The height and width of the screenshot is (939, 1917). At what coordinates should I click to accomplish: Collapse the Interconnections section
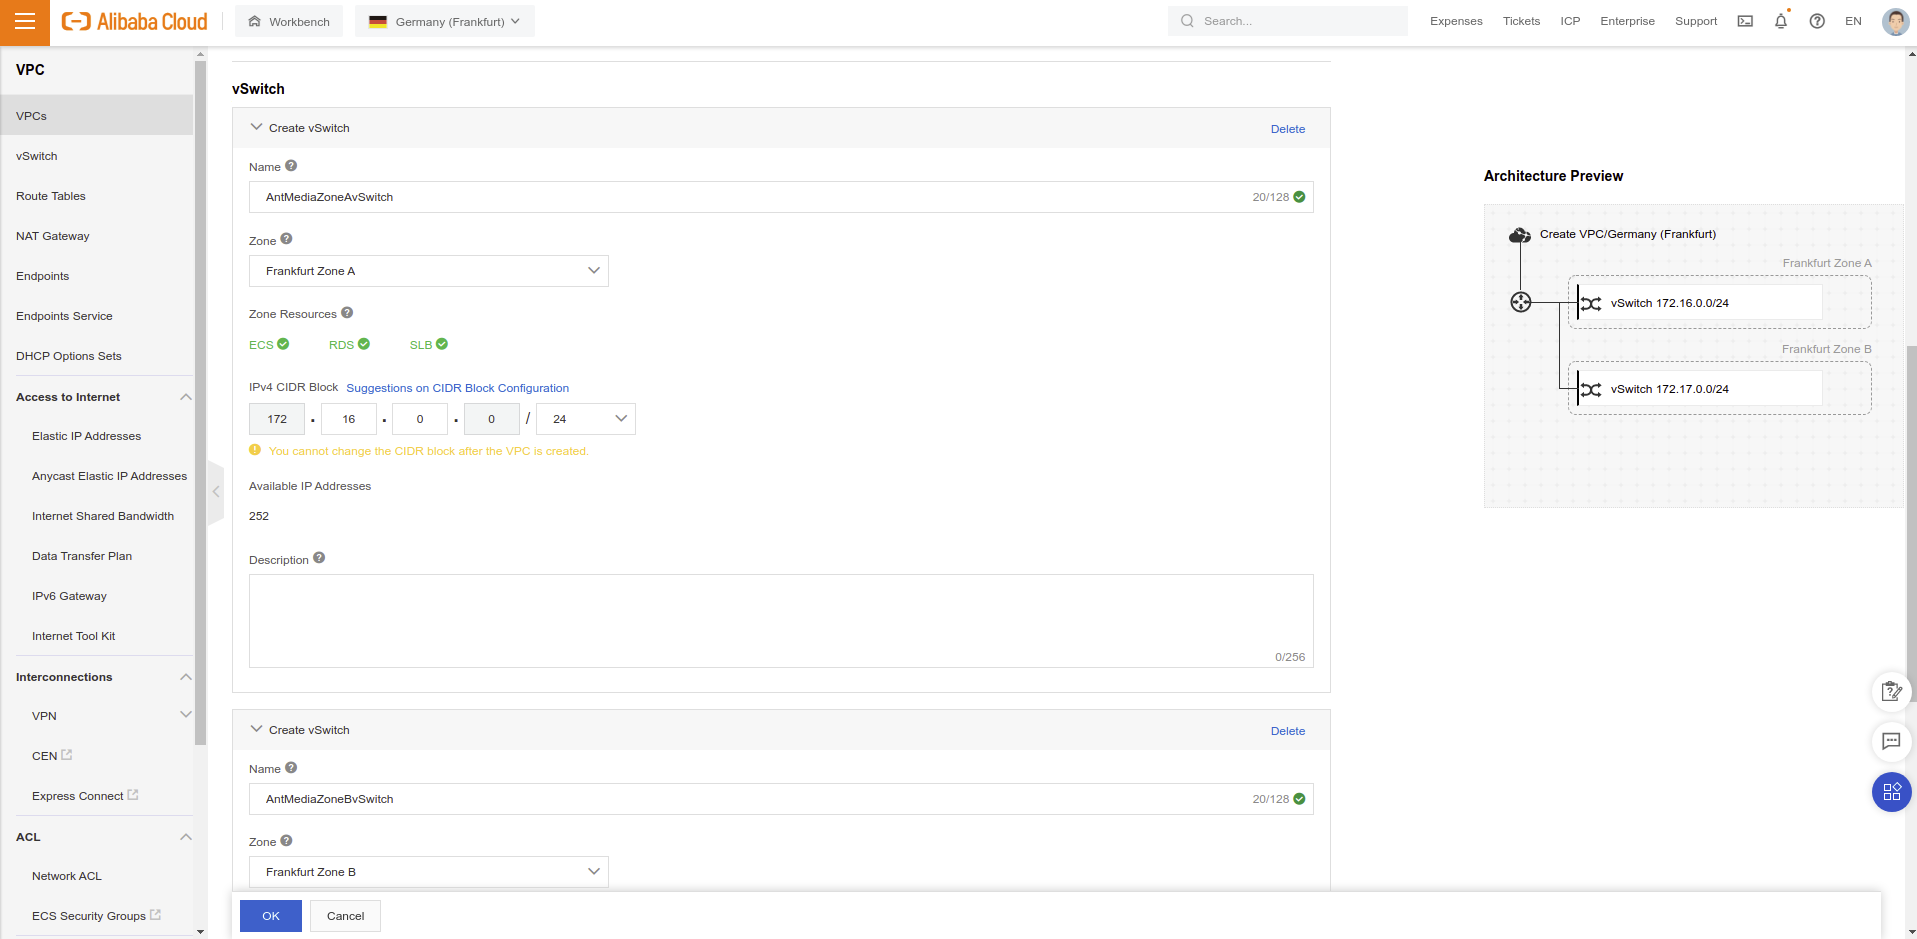pos(185,677)
